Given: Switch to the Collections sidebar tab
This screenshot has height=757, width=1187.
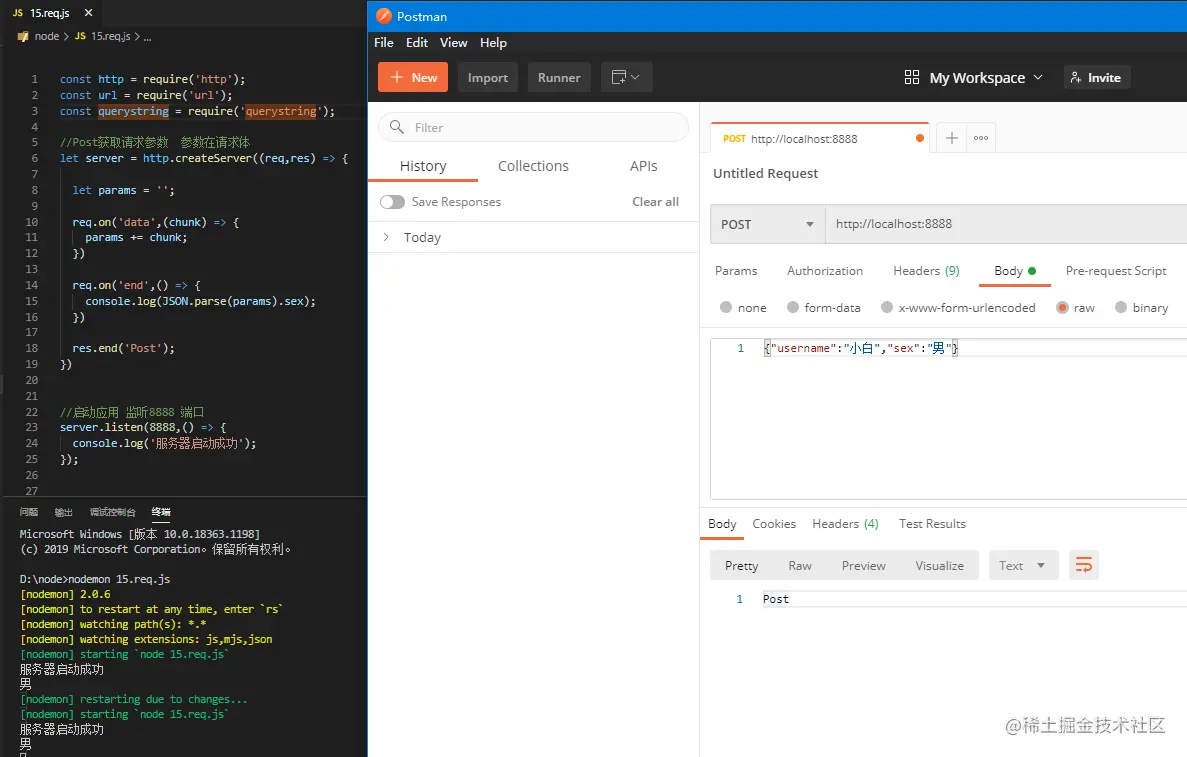Looking at the screenshot, I should [533, 166].
